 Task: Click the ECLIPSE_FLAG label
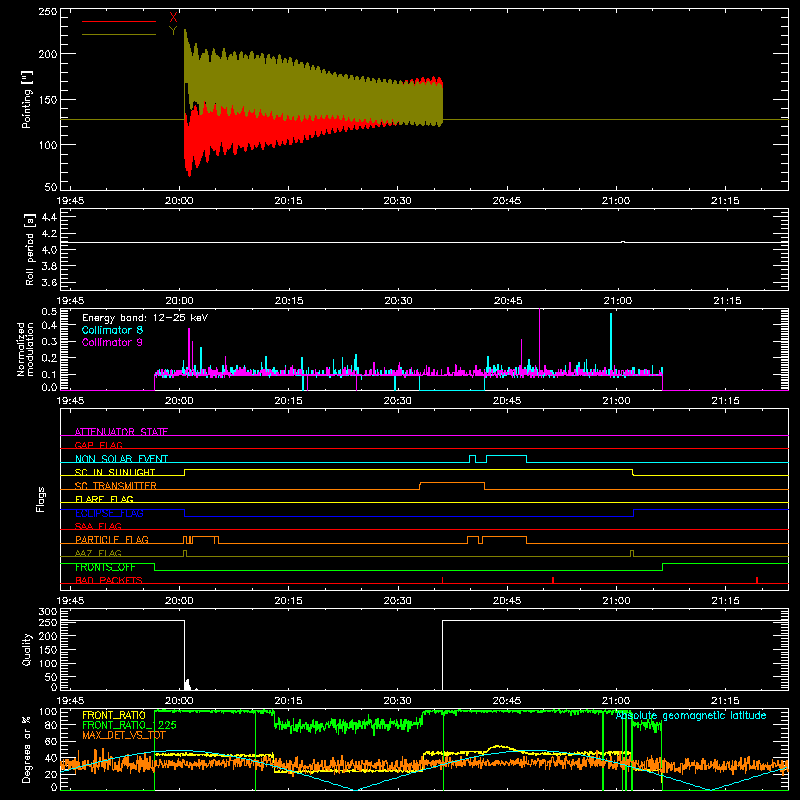point(109,513)
